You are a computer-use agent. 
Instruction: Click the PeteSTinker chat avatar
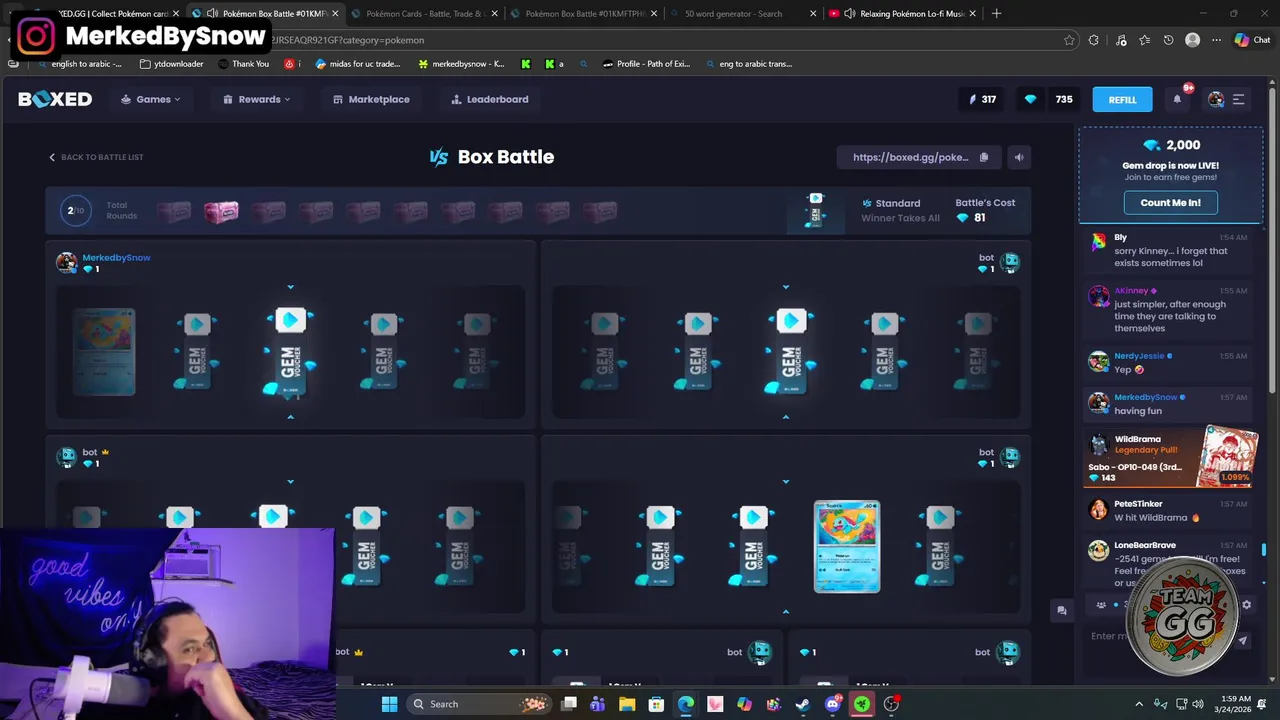pyautogui.click(x=1098, y=510)
